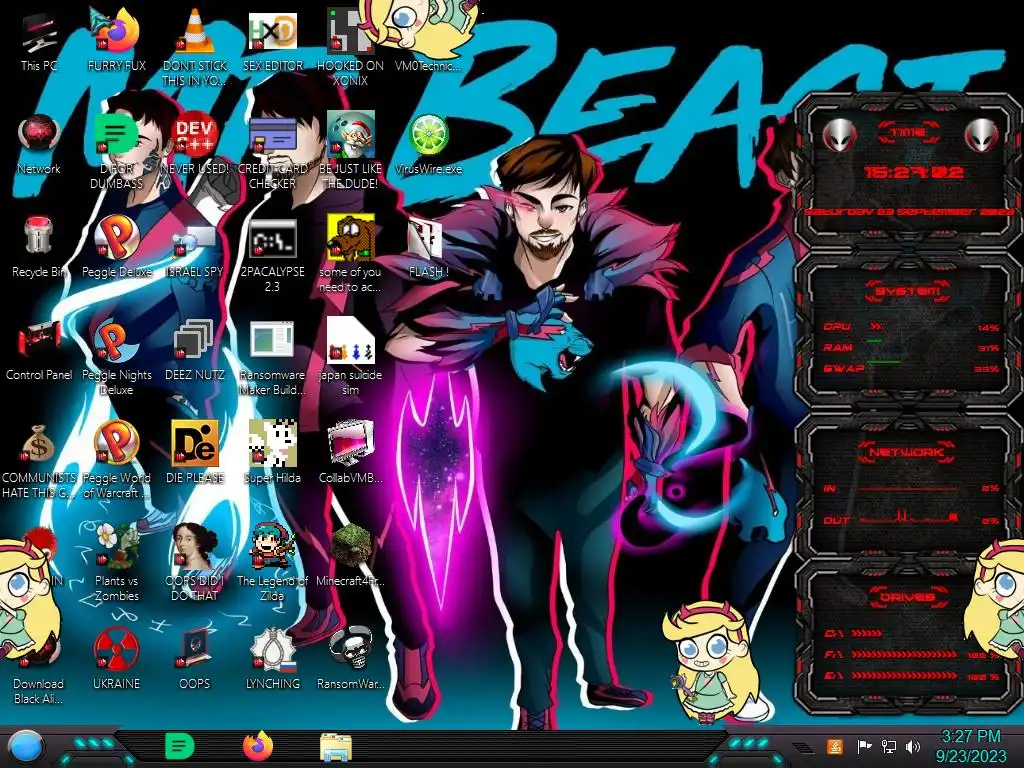Click the orange tray application icon
This screenshot has height=768, width=1024.
[835, 746]
